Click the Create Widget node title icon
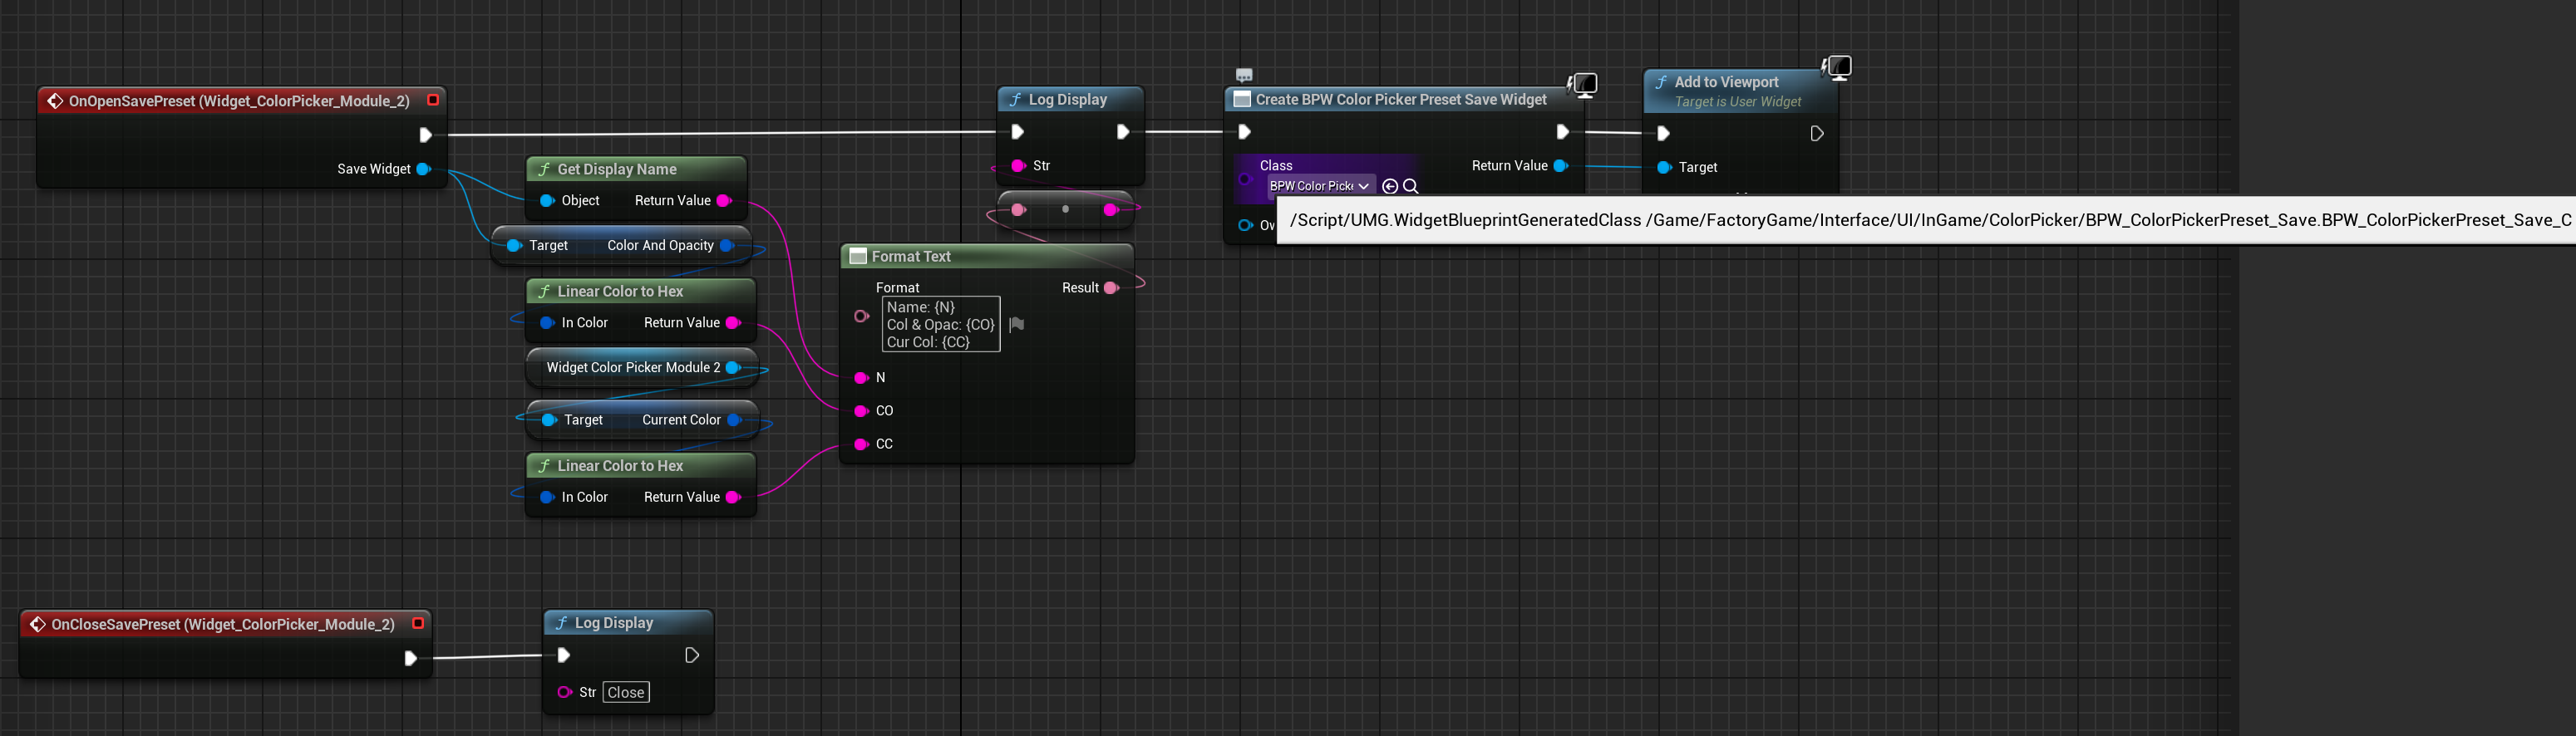 click(1242, 100)
